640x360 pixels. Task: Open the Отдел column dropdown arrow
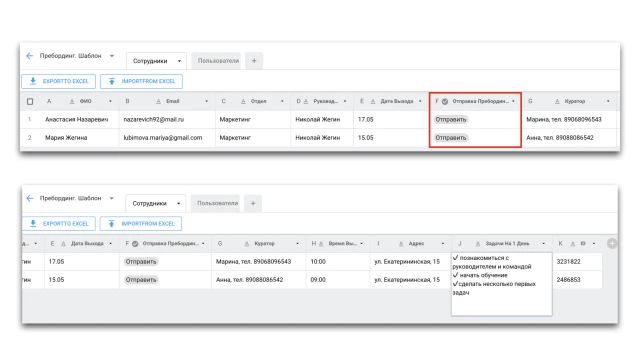point(282,101)
